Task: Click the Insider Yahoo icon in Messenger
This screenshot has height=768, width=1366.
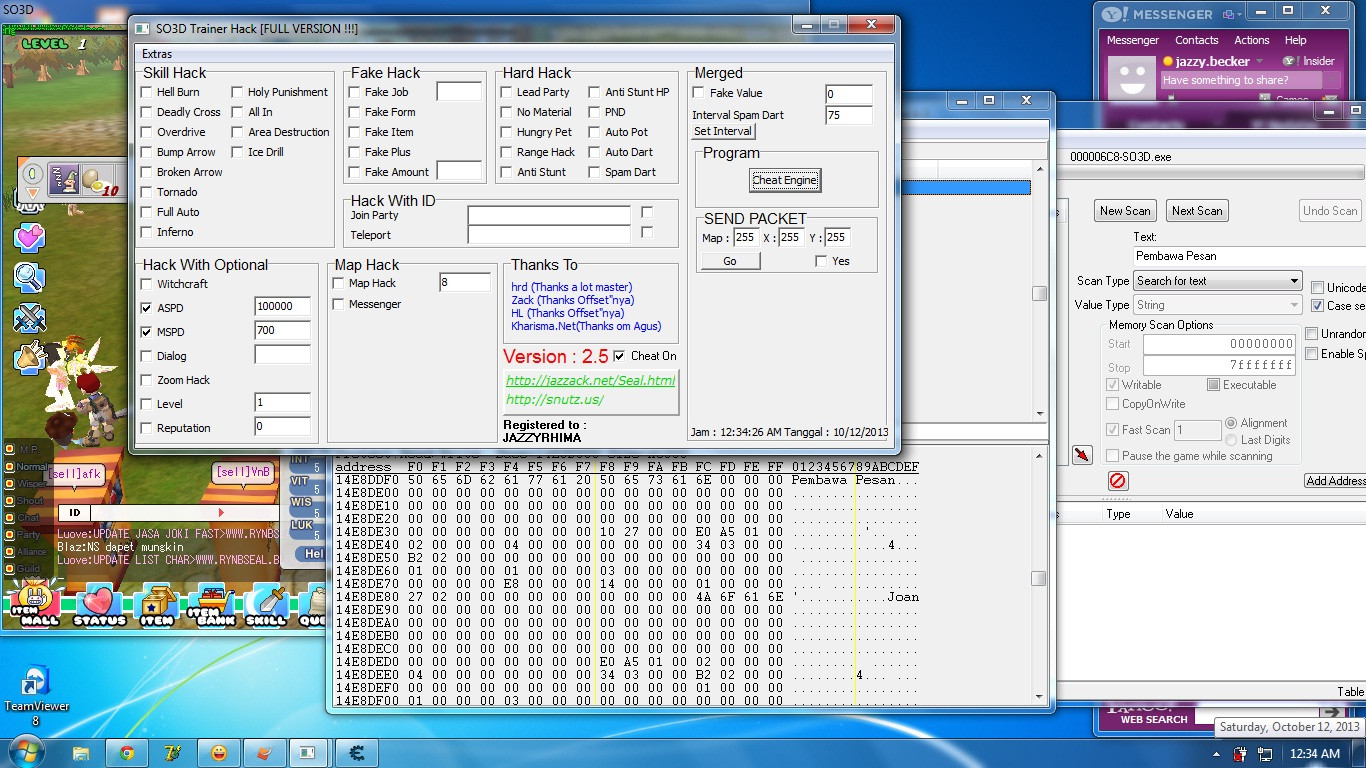Action: [x=1307, y=61]
